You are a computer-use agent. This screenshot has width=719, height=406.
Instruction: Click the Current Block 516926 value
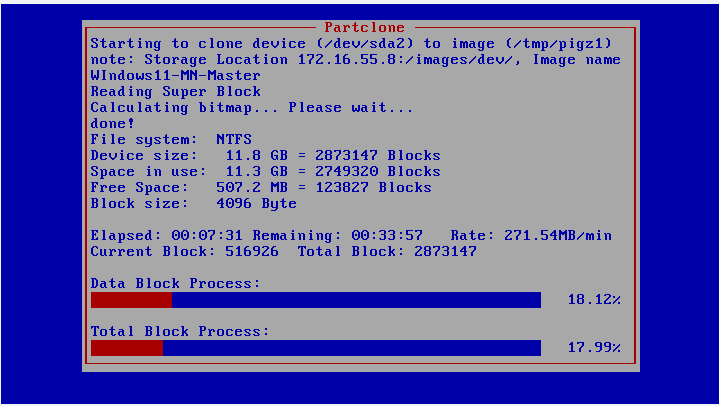(252, 251)
